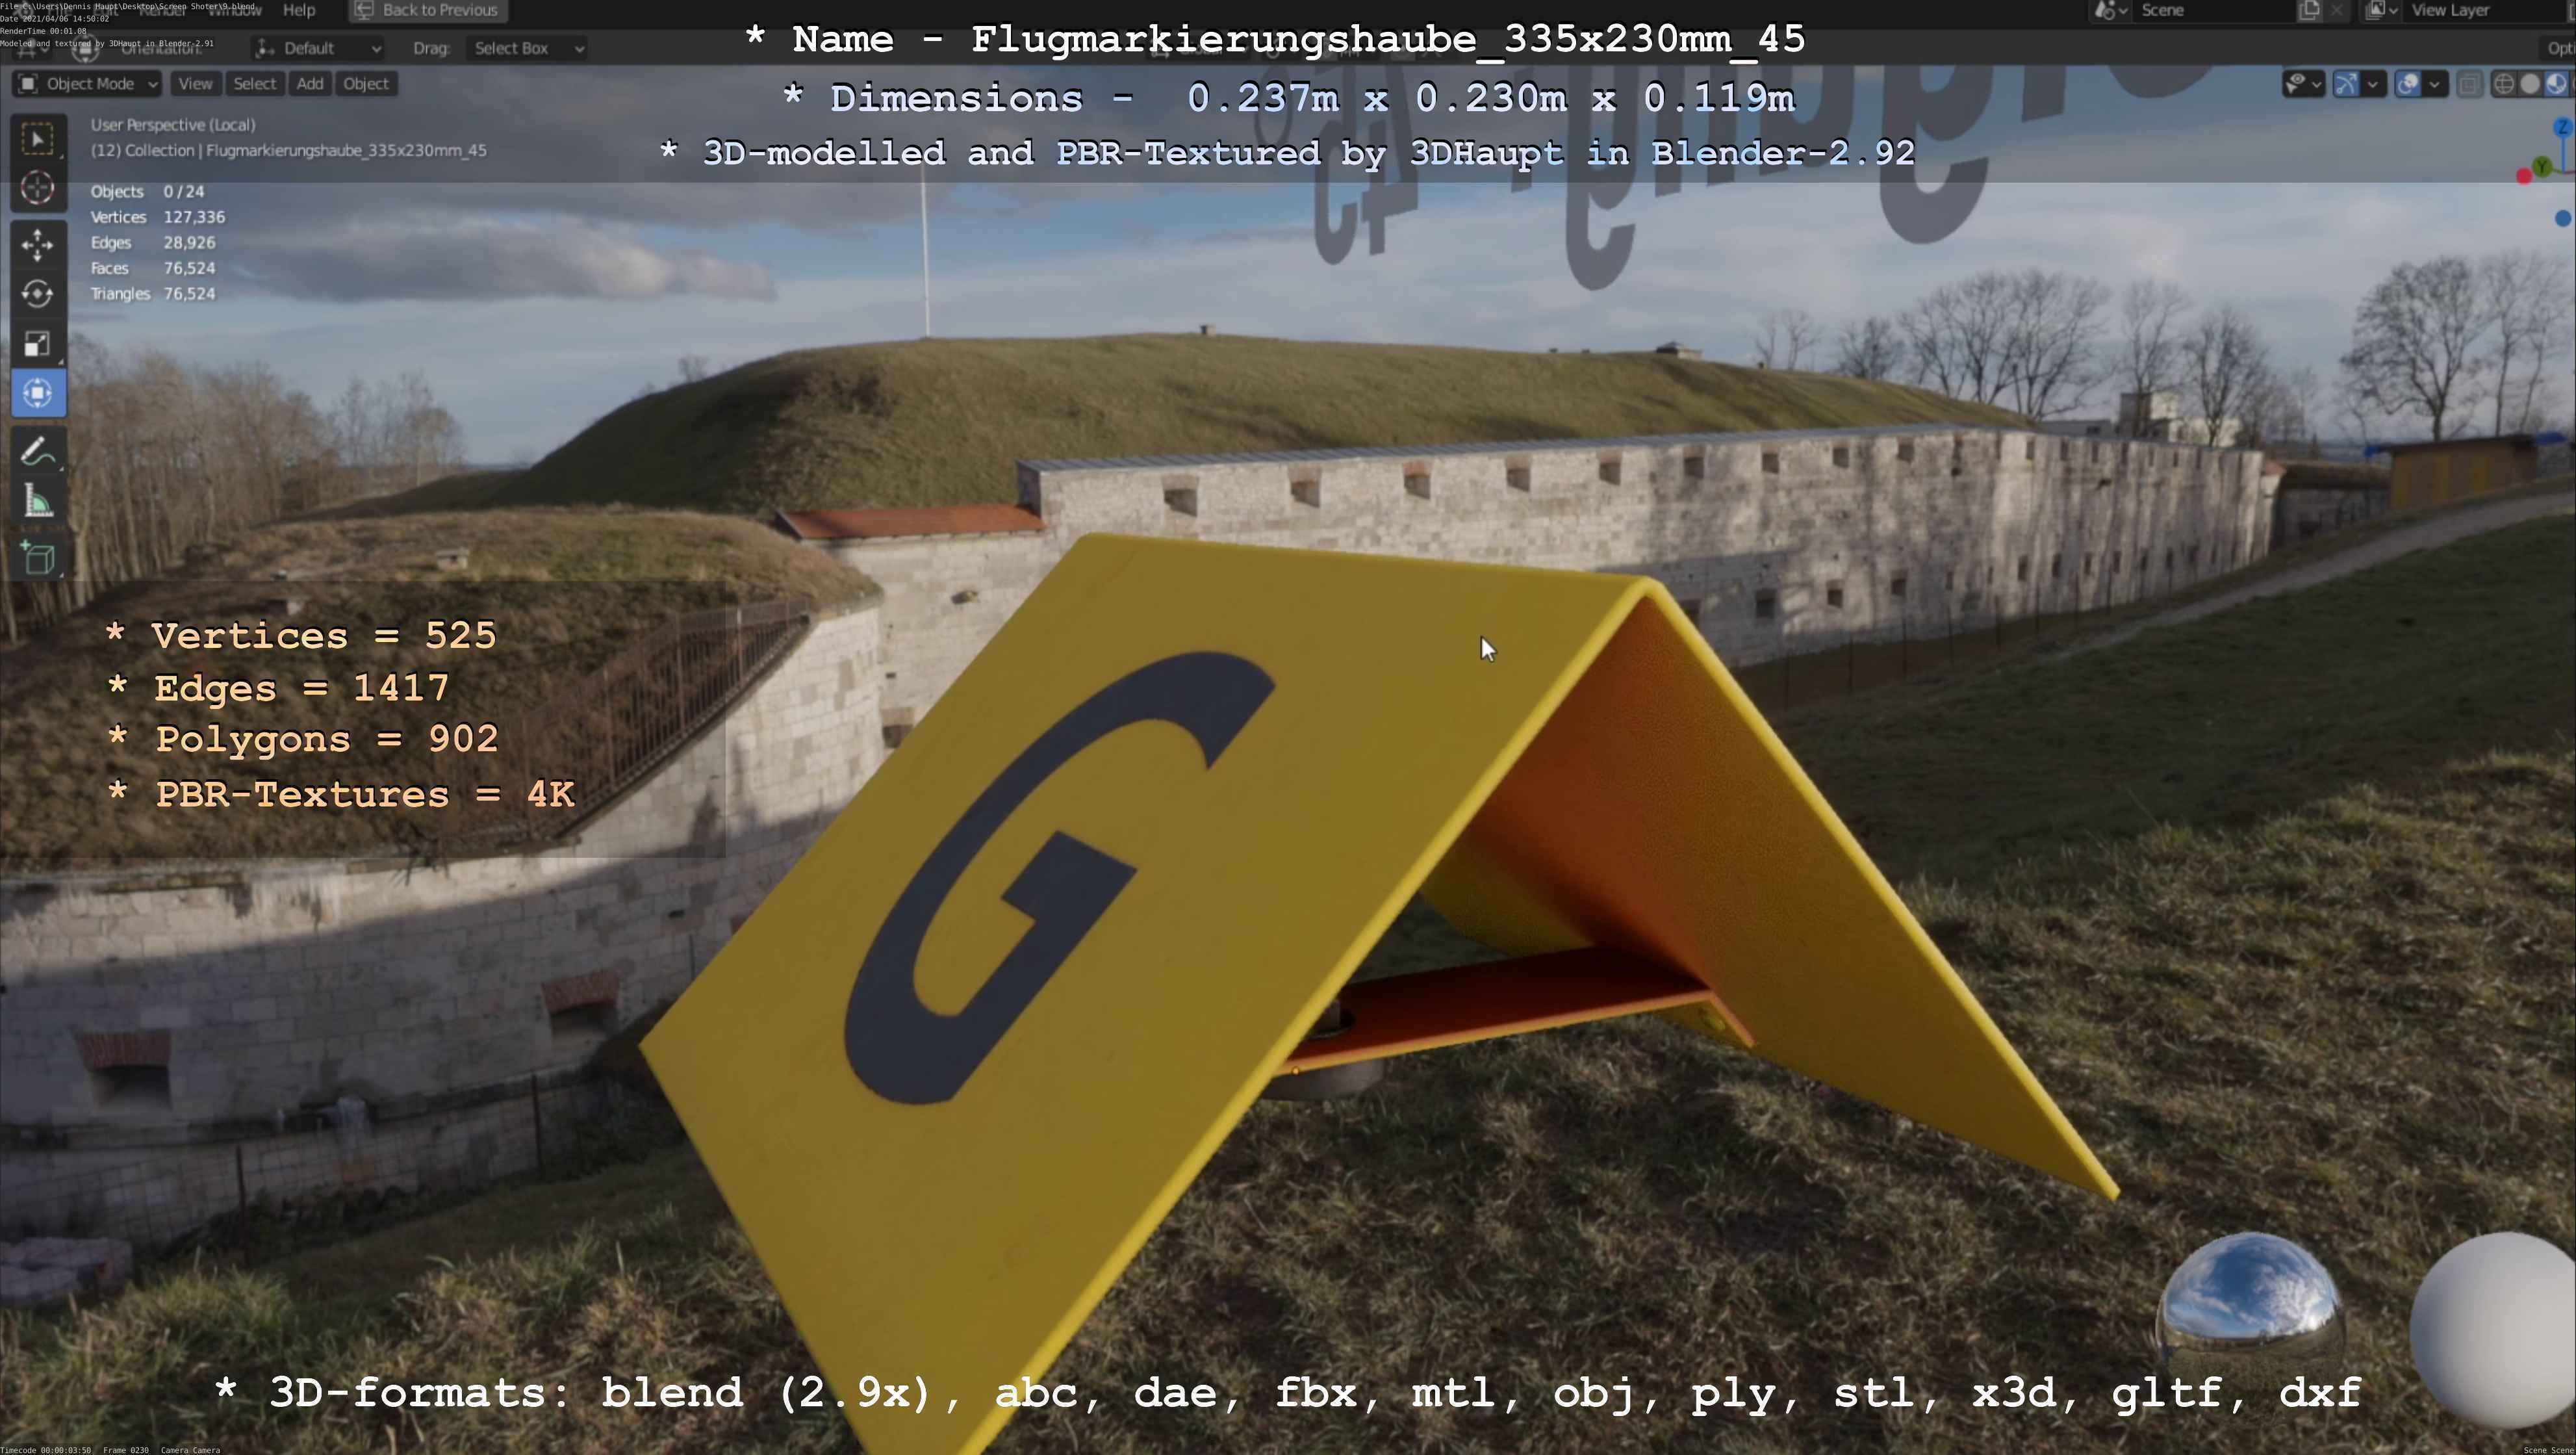Select the Scale tool
The image size is (2576, 1455).
click(38, 344)
